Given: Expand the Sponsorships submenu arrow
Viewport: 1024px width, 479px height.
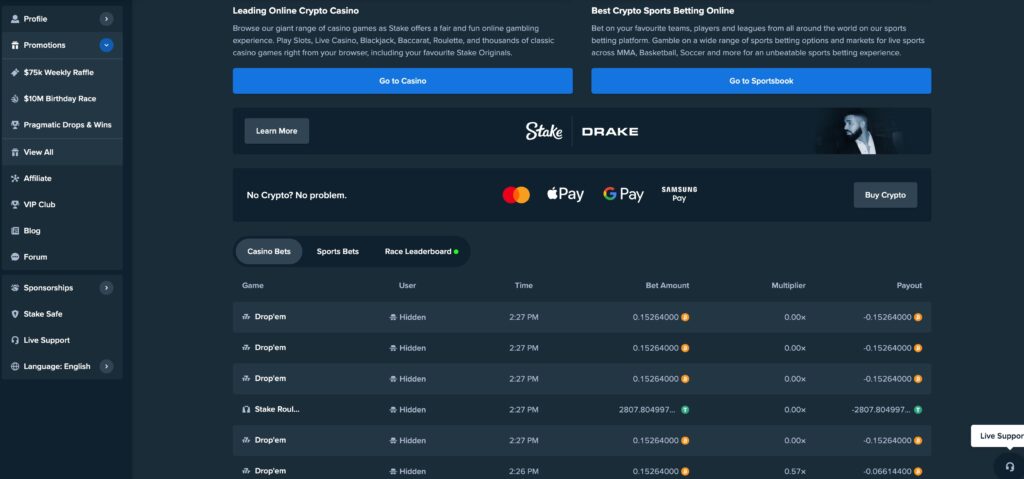Looking at the screenshot, I should (106, 288).
